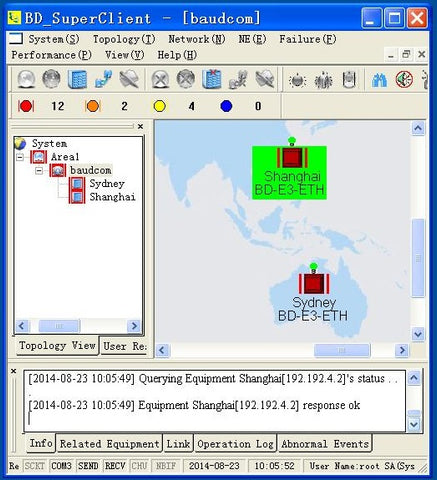This screenshot has width=437, height=480.
Task: Open the Topology(T) menu
Action: [124, 39]
